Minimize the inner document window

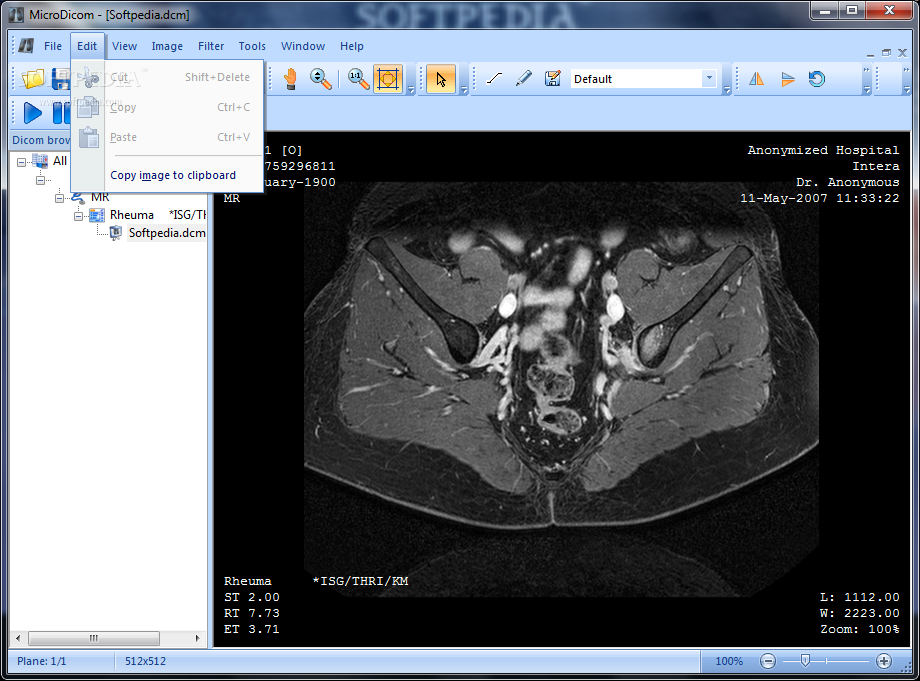coord(870,54)
